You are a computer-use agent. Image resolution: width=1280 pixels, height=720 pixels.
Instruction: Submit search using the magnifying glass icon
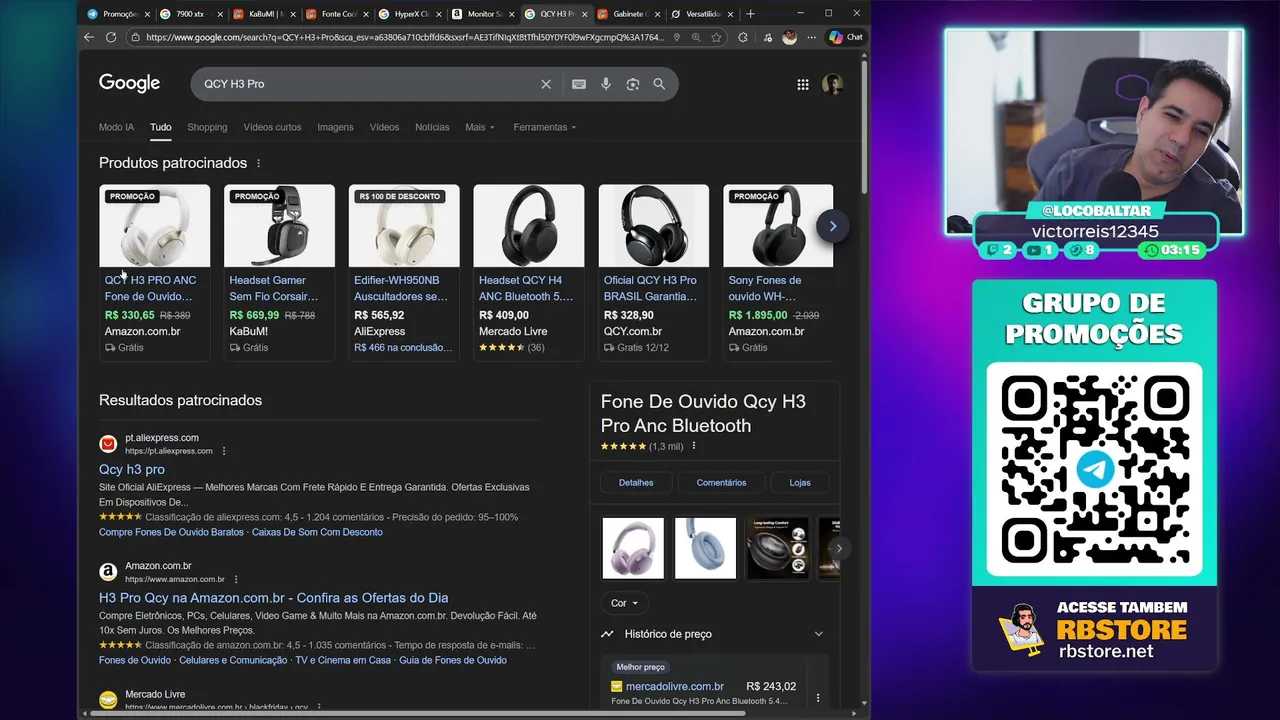(x=659, y=84)
